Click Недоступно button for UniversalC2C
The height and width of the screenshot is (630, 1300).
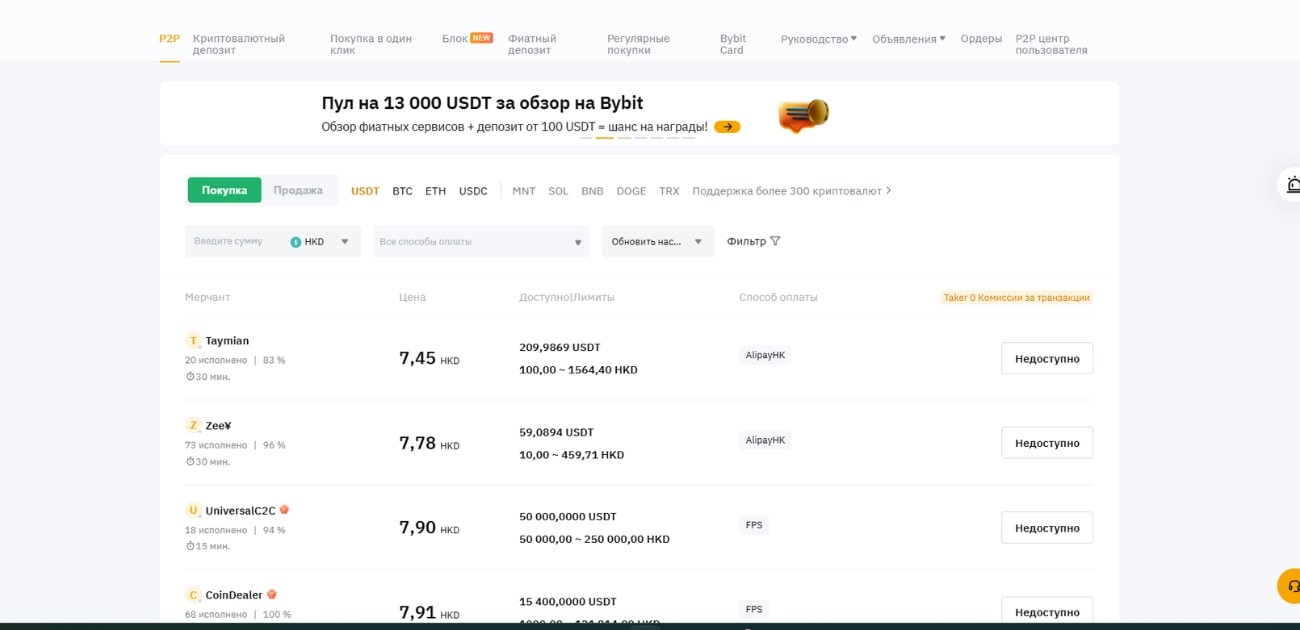(x=1047, y=527)
